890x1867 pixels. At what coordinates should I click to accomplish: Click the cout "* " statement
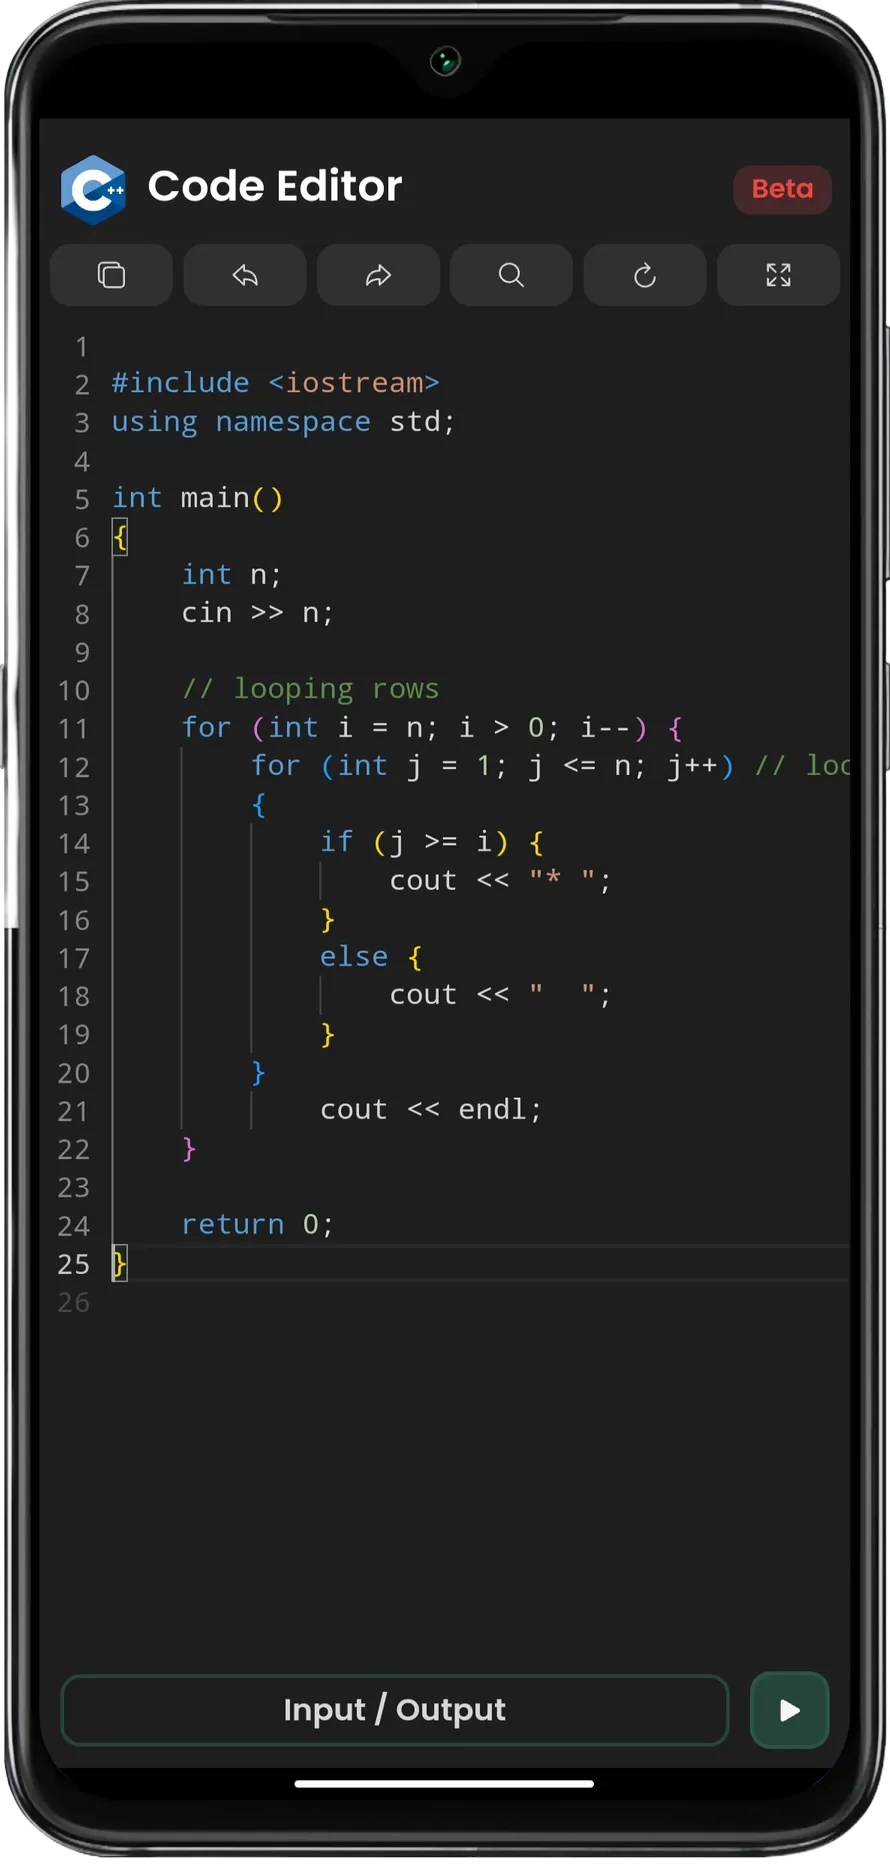coord(500,881)
